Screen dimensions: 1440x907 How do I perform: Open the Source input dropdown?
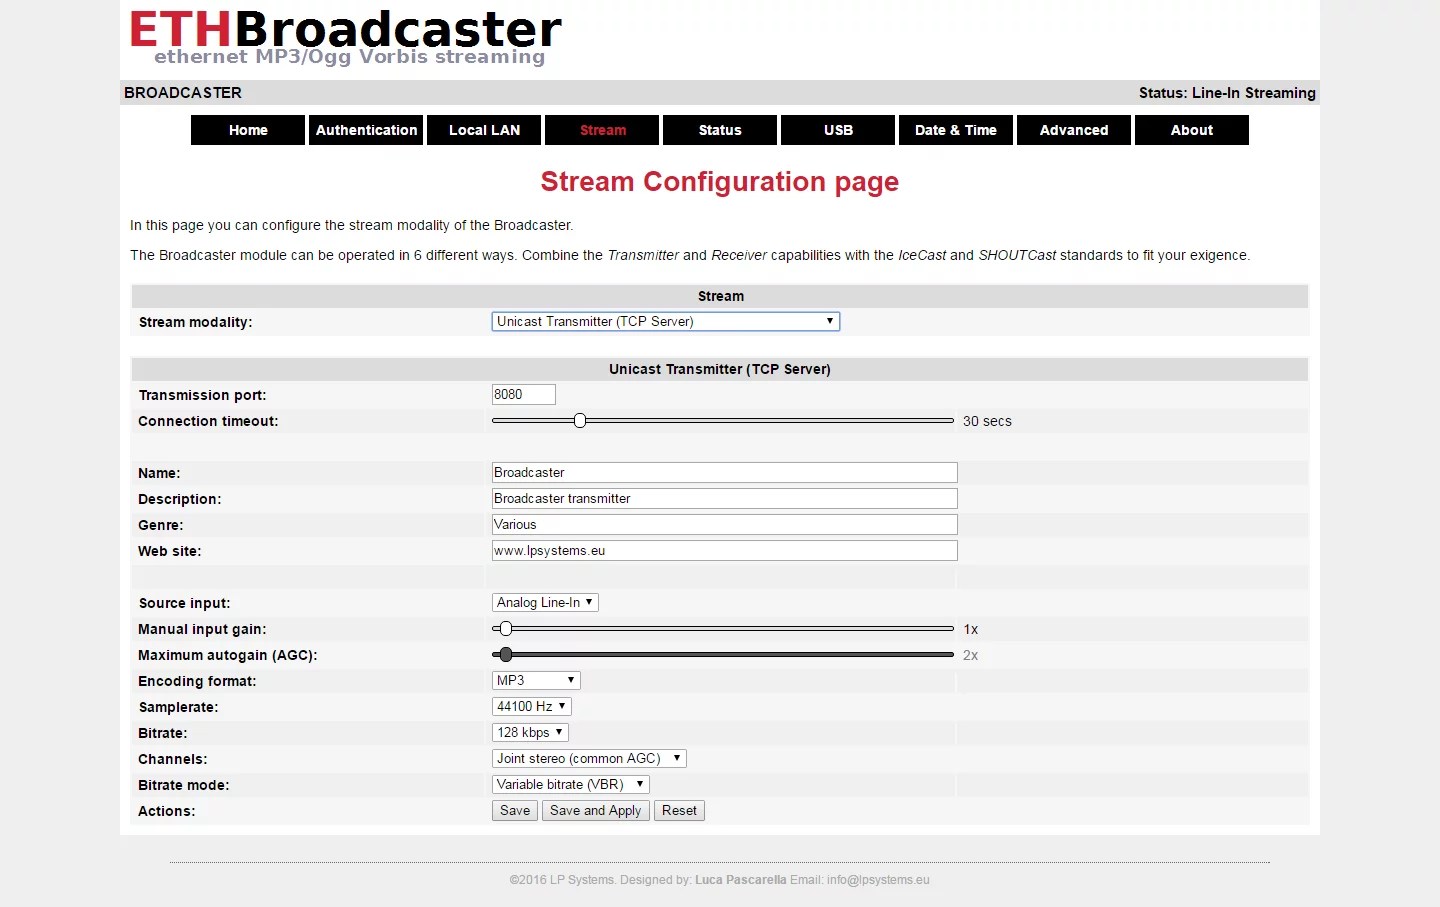545,603
